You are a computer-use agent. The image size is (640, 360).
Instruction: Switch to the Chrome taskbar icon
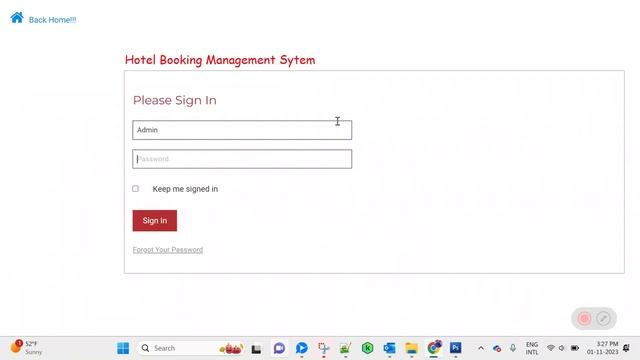(x=434, y=348)
